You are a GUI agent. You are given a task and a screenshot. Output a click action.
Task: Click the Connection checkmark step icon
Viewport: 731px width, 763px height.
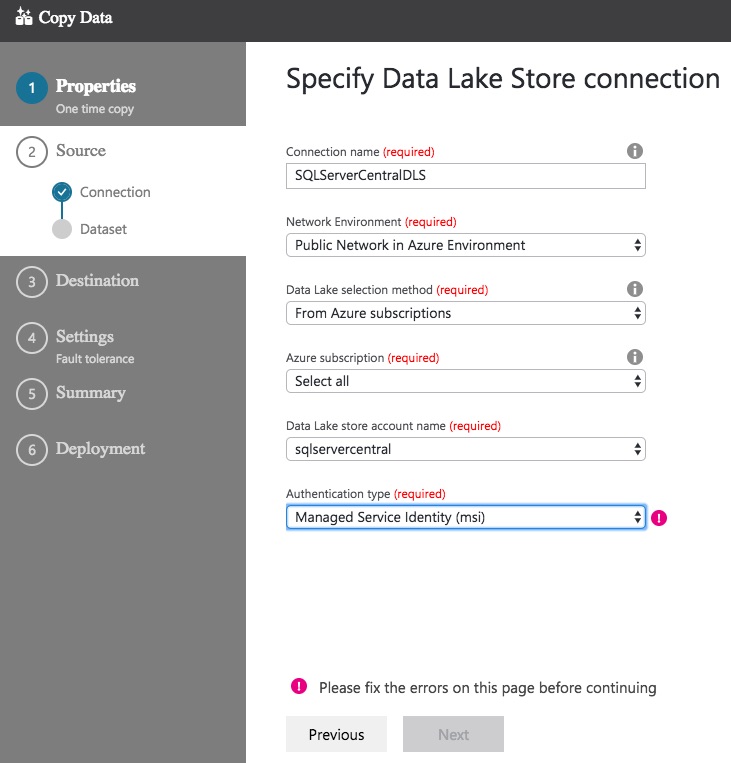click(62, 192)
